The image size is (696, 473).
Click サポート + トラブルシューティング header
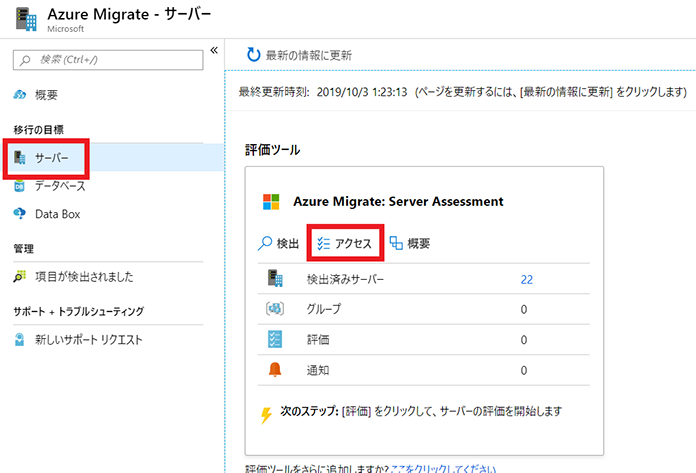pos(79,311)
